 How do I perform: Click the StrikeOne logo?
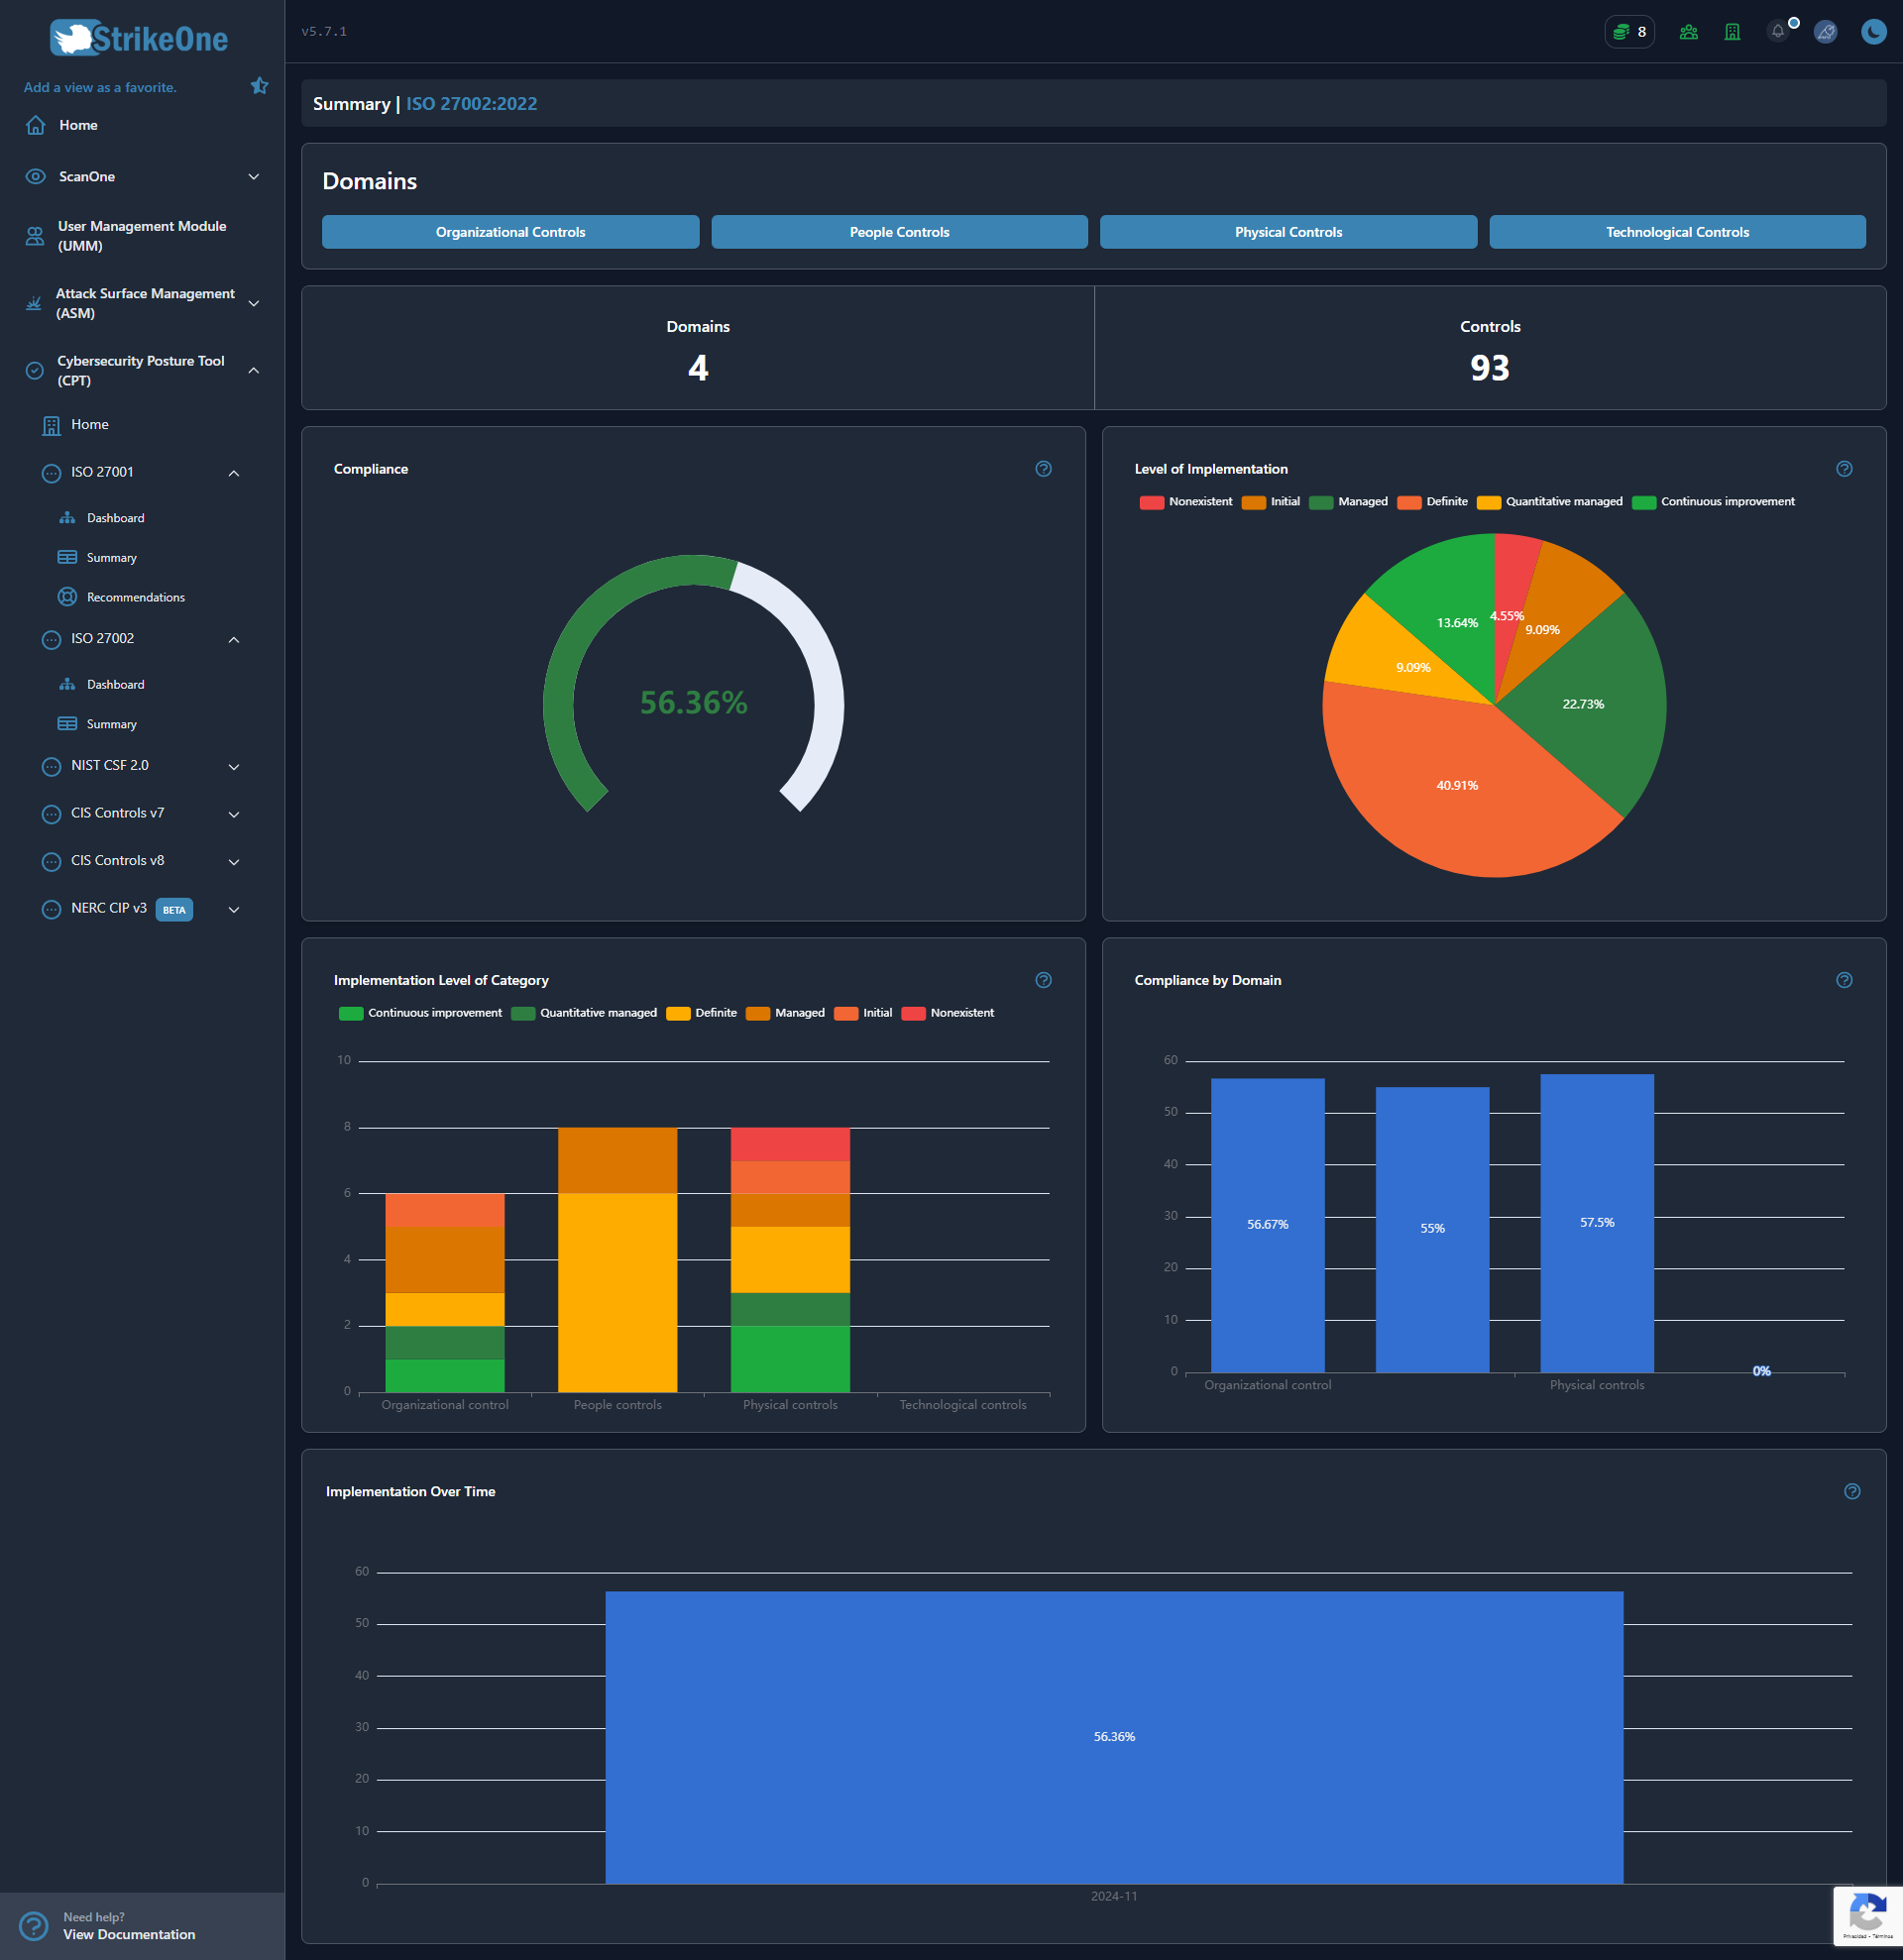139,38
